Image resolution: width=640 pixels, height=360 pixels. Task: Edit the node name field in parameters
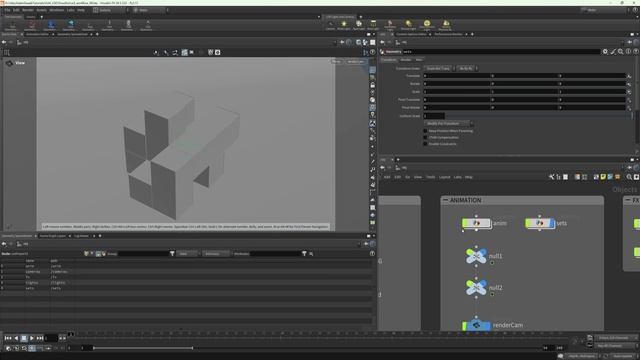tap(501, 51)
